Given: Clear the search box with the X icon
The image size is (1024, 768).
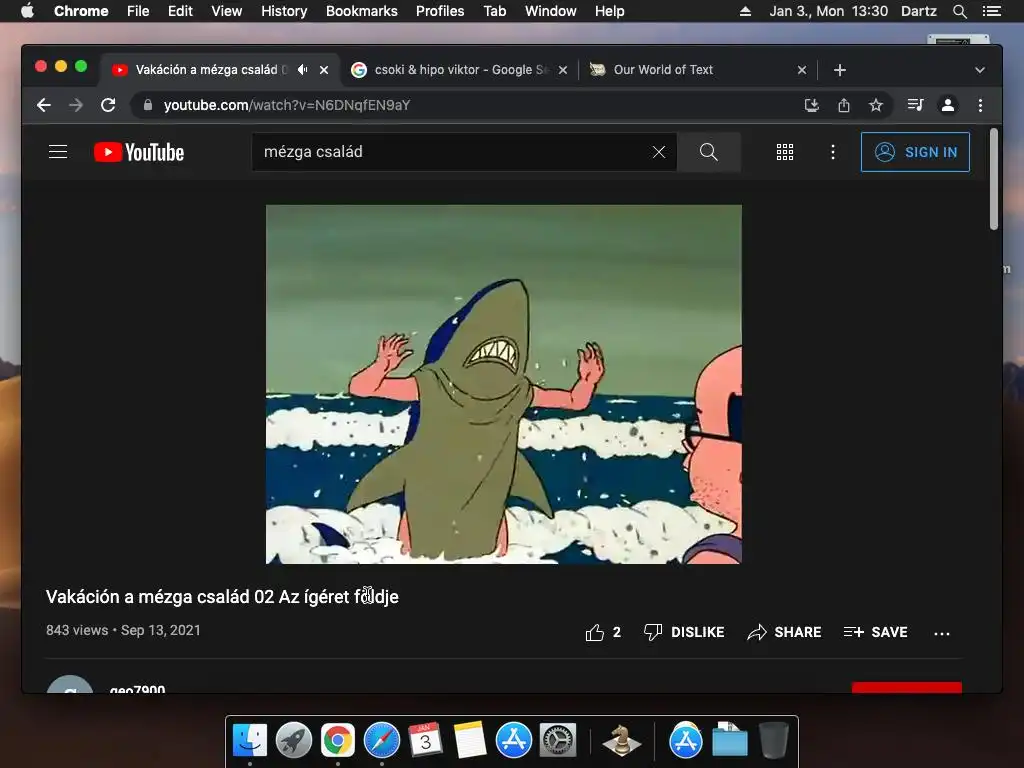Looking at the screenshot, I should pyautogui.click(x=659, y=152).
